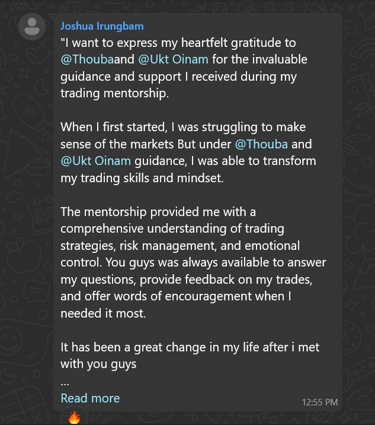The image size is (375, 425).
Task: Tap @Ukt Oinam mention before "for the invaluable"
Action: pos(173,59)
